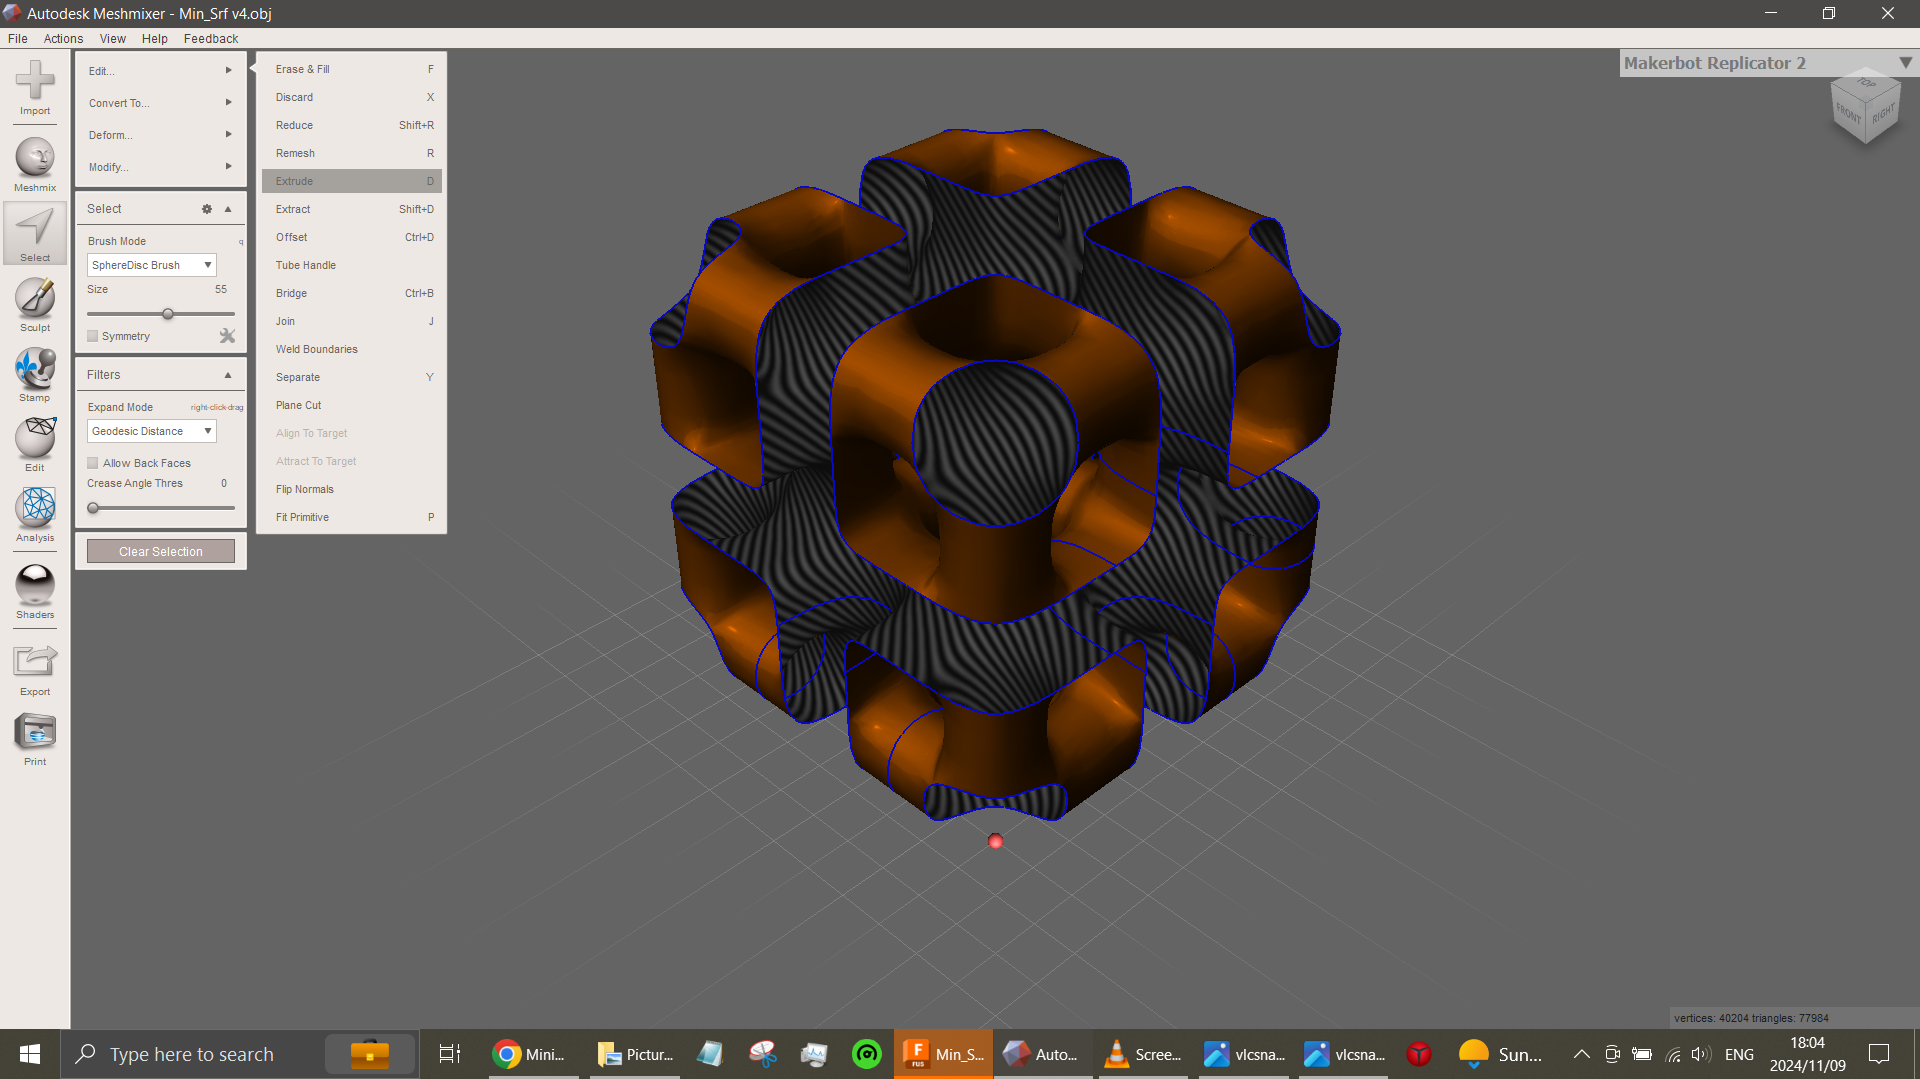Open the Help menu
This screenshot has height=1079, width=1920.
(x=154, y=39)
